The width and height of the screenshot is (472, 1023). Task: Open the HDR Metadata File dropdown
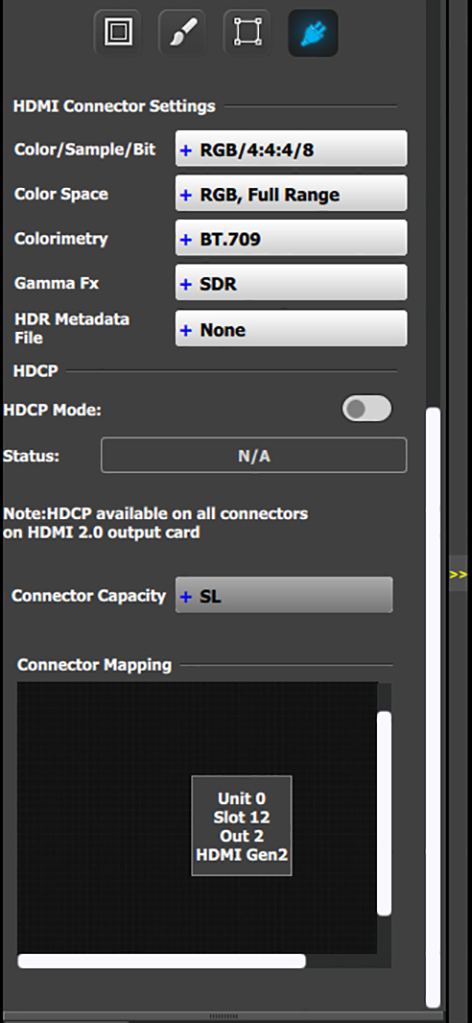pyautogui.click(x=291, y=329)
